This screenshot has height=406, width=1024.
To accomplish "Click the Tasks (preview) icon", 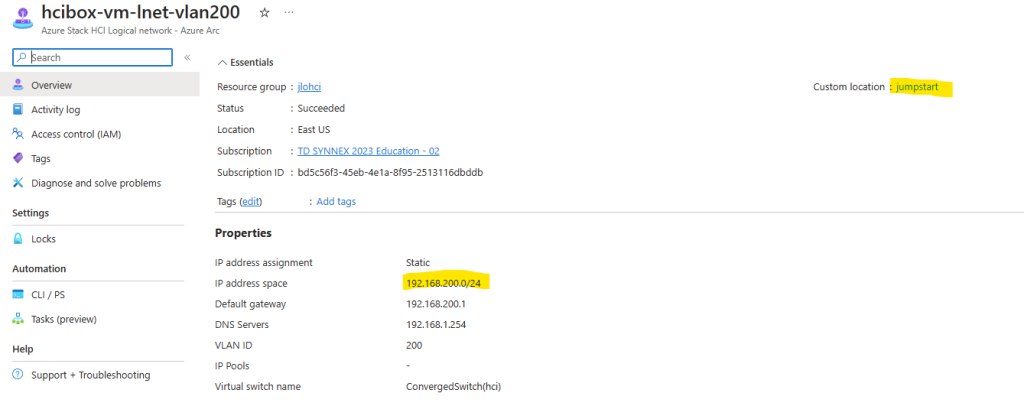I will [18, 319].
